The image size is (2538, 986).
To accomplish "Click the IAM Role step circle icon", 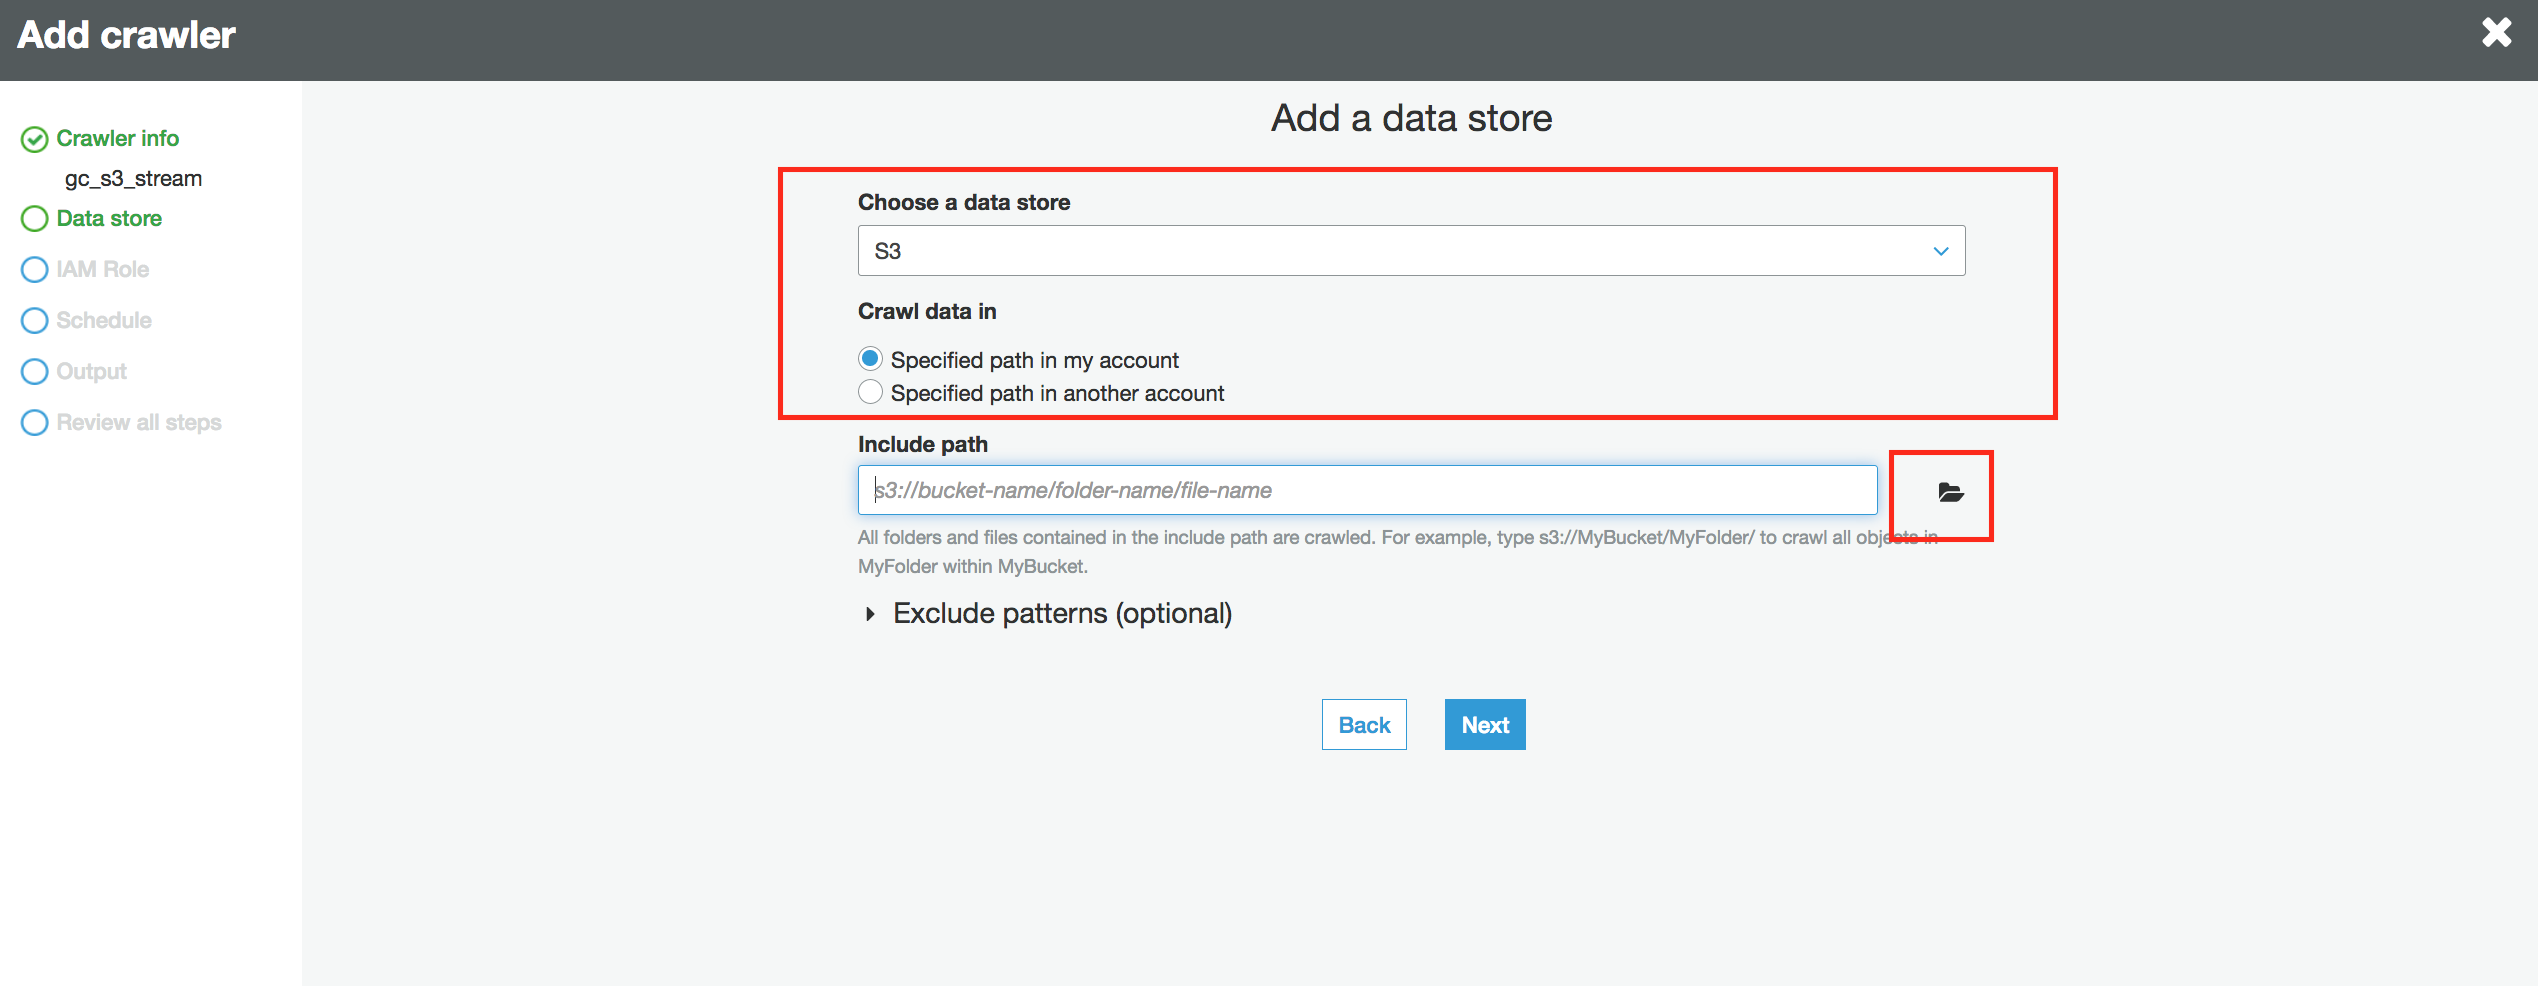I will (35, 270).
